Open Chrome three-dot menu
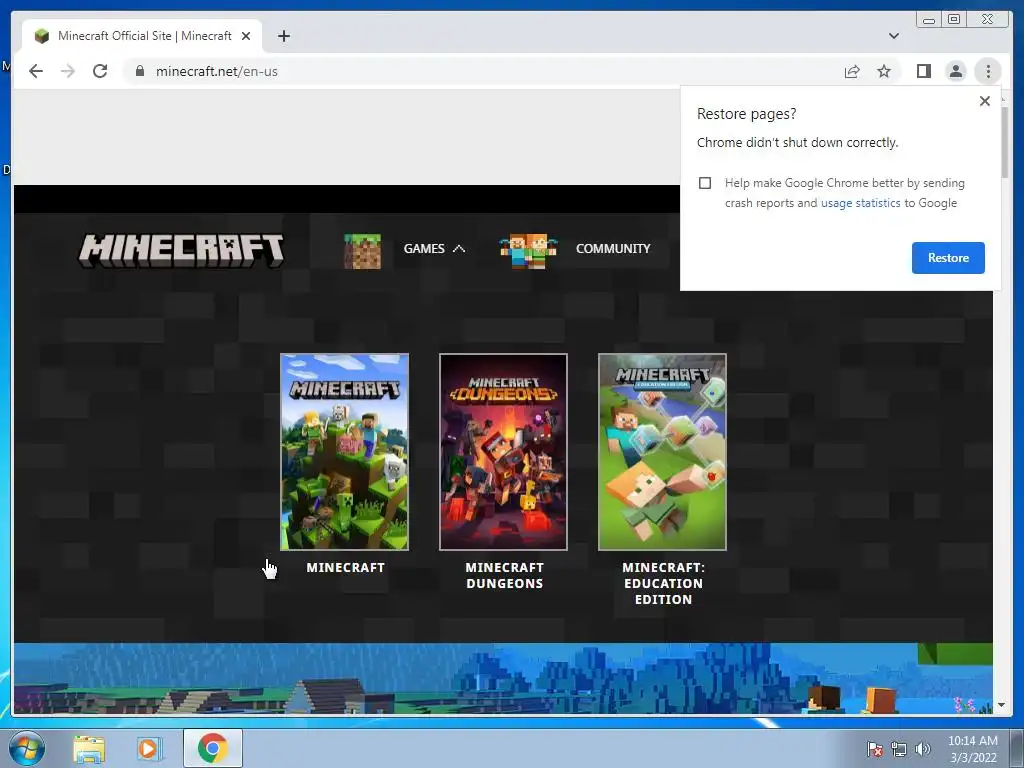Viewport: 1024px width, 768px height. tap(988, 71)
